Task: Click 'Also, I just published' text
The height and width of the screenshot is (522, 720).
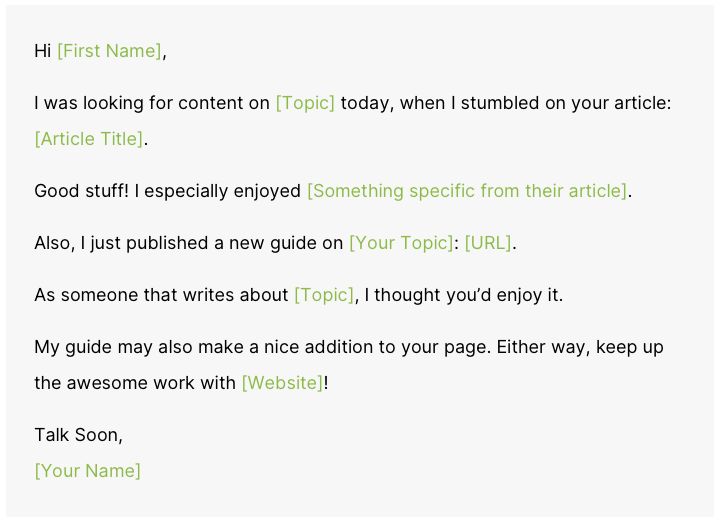Action: click(x=122, y=243)
